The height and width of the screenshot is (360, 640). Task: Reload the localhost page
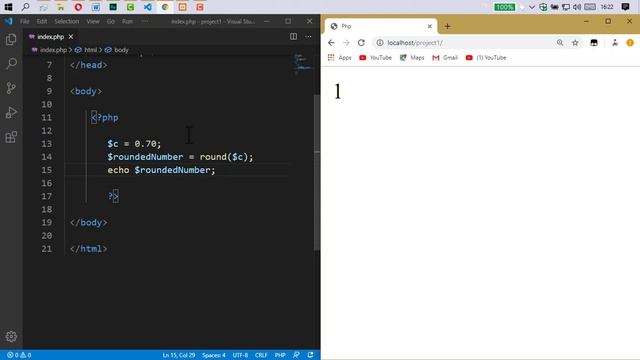pos(361,42)
